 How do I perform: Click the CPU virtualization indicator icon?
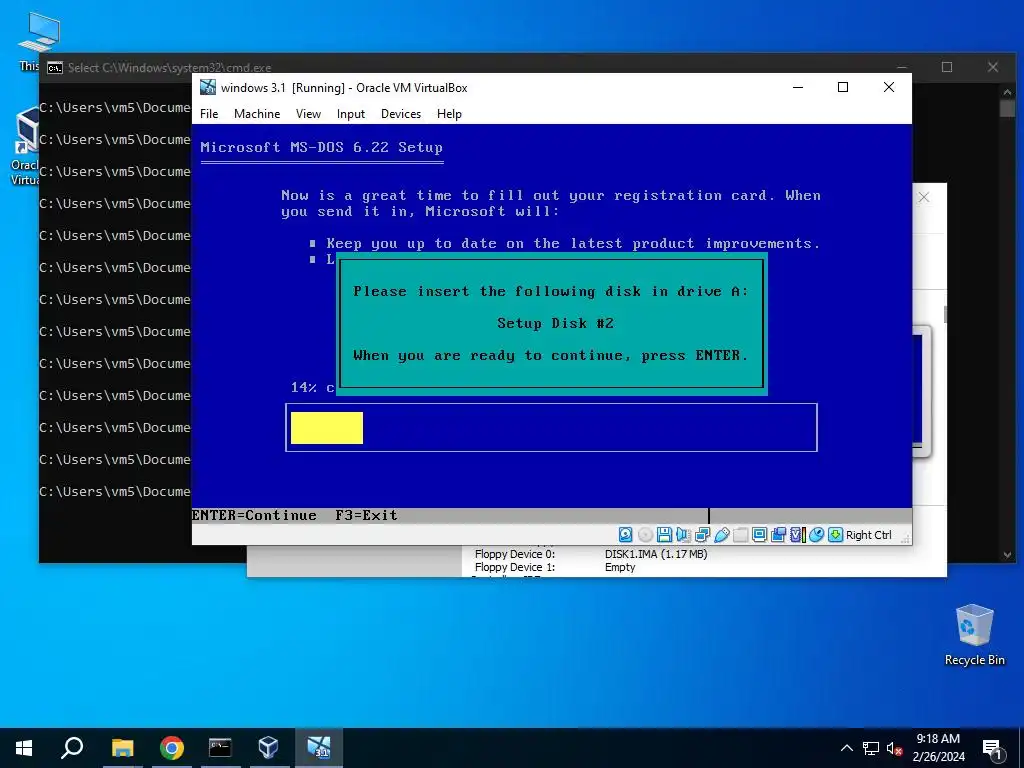[x=797, y=535]
